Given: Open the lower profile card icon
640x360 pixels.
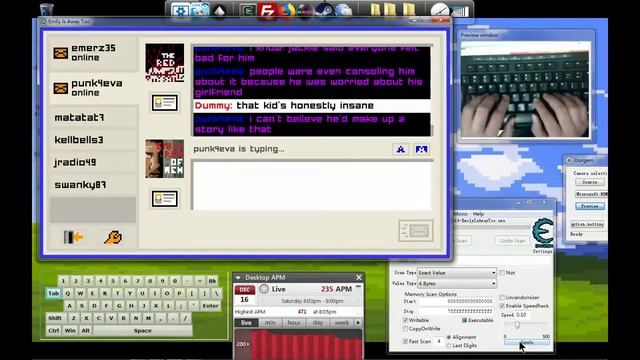Looking at the screenshot, I should [164, 199].
